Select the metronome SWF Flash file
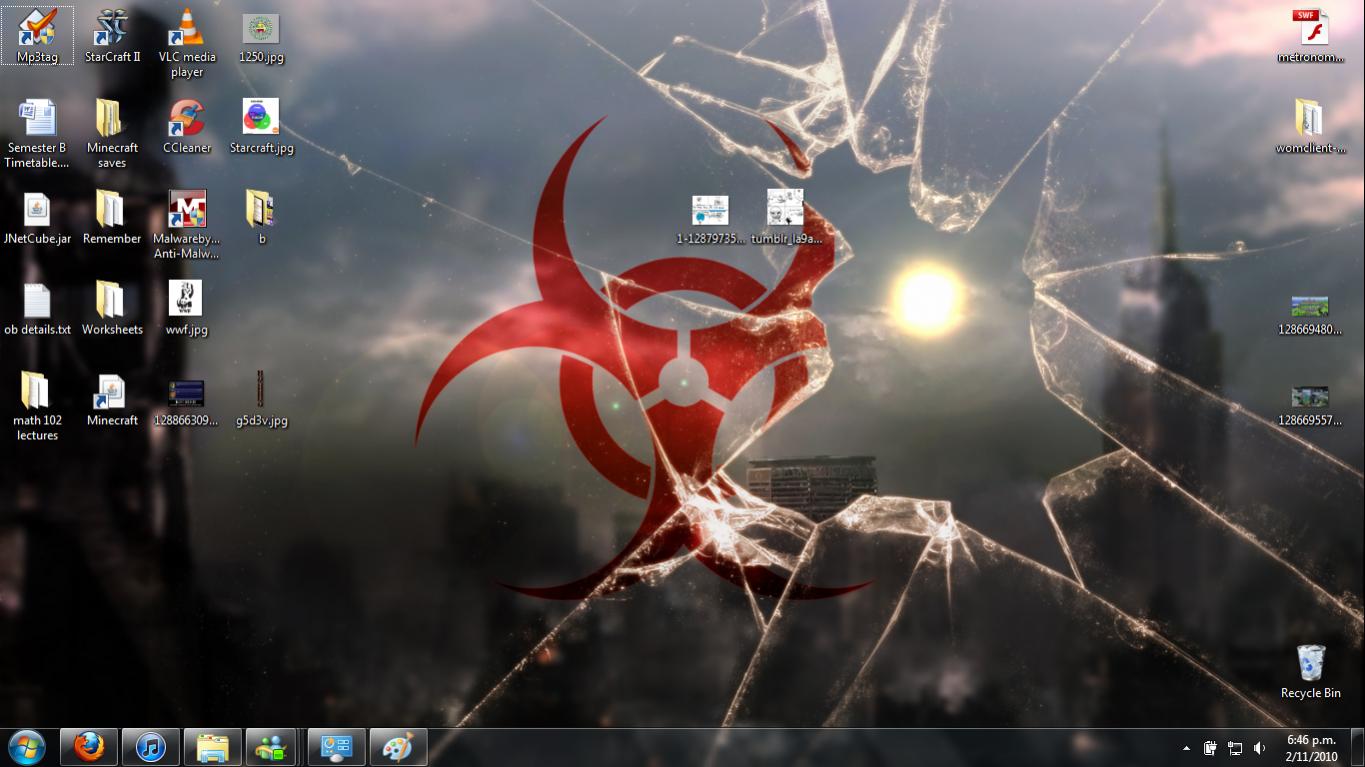Image resolution: width=1365 pixels, height=767 pixels. tap(1310, 37)
